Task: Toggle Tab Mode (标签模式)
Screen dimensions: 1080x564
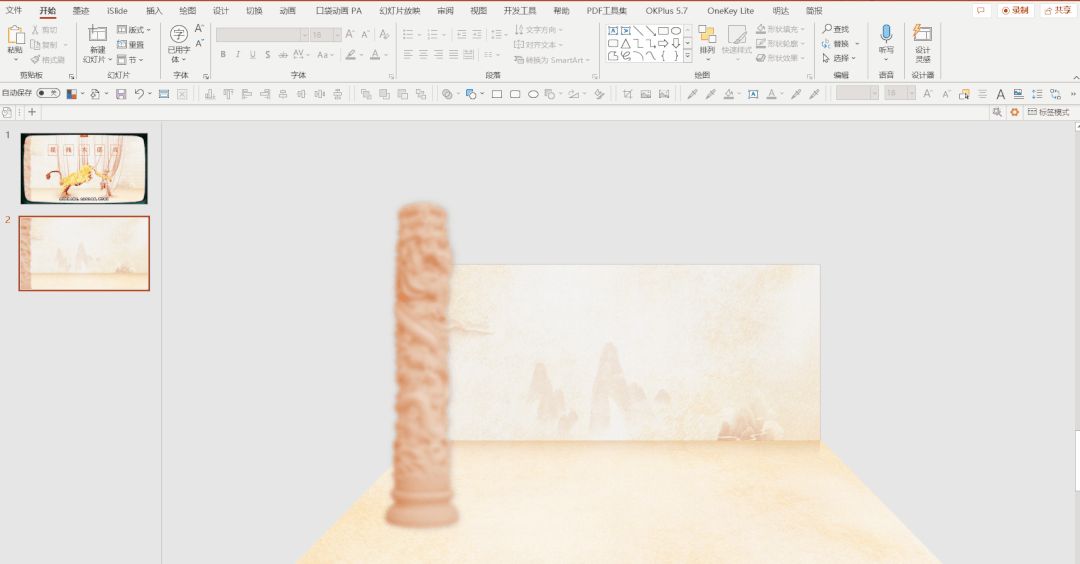Action: coord(1048,112)
